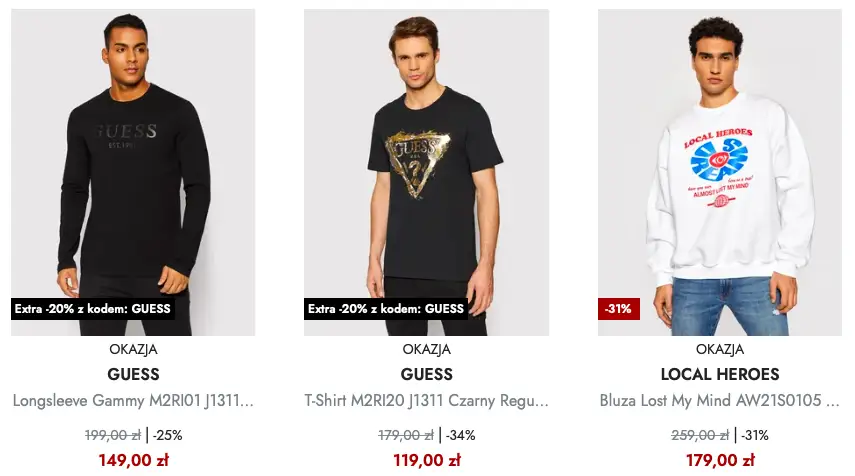Click the red 179,00 zł sale price

pyautogui.click(x=720, y=460)
